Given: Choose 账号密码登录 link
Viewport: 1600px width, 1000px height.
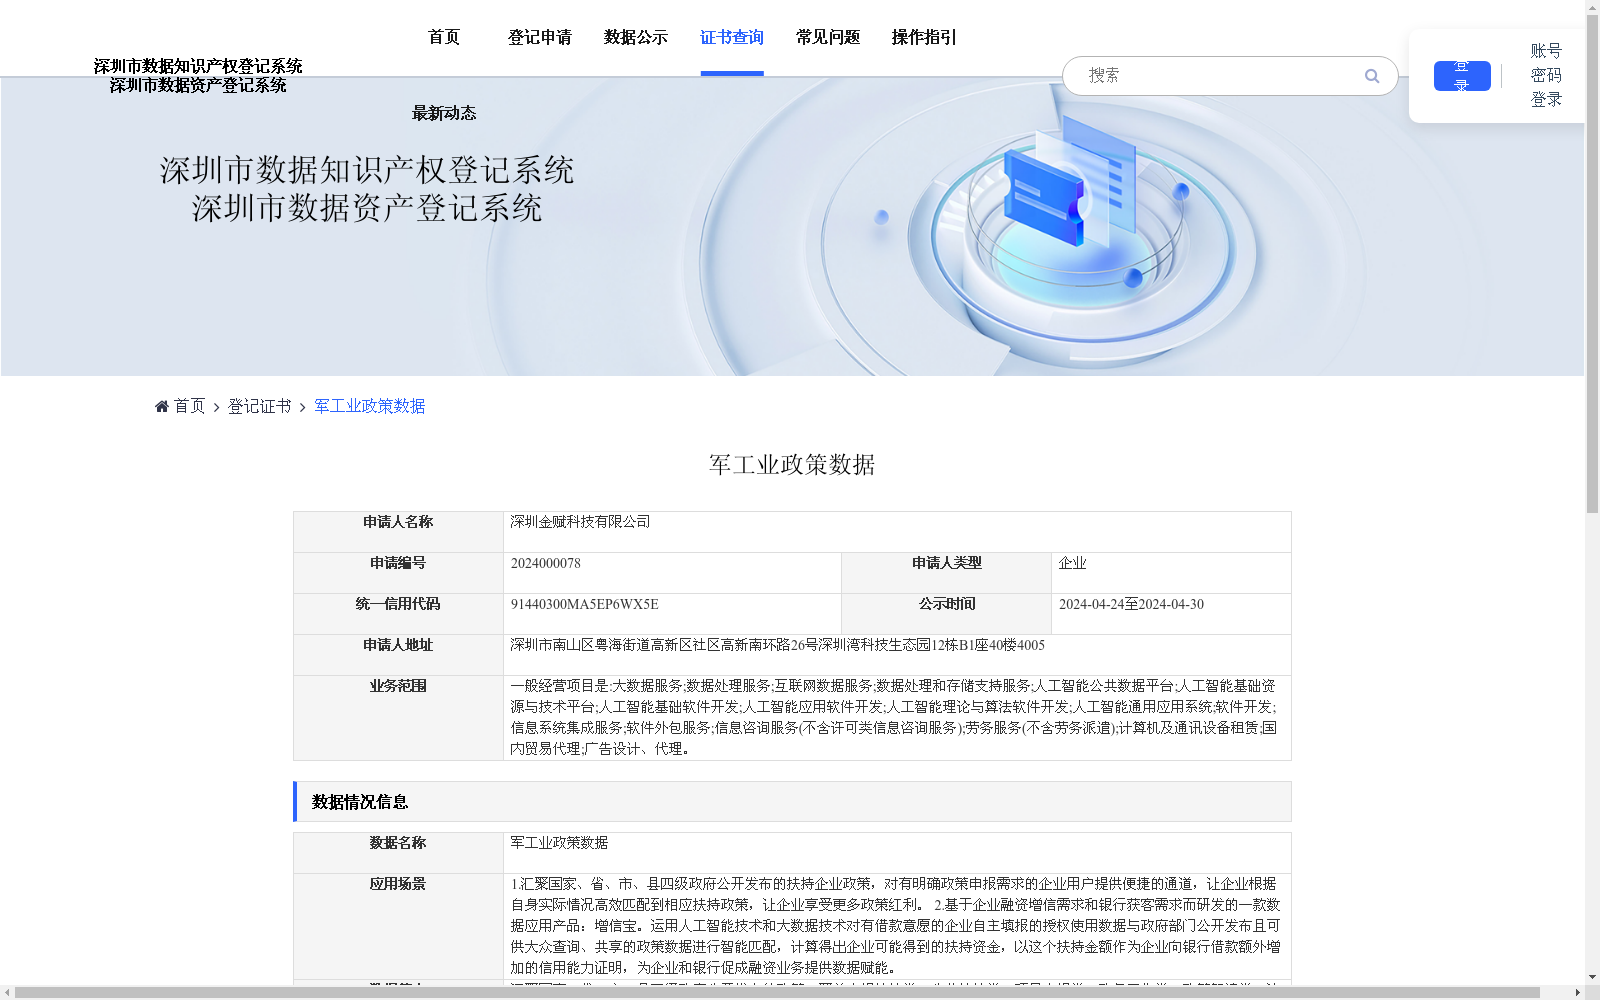Looking at the screenshot, I should [x=1546, y=75].
